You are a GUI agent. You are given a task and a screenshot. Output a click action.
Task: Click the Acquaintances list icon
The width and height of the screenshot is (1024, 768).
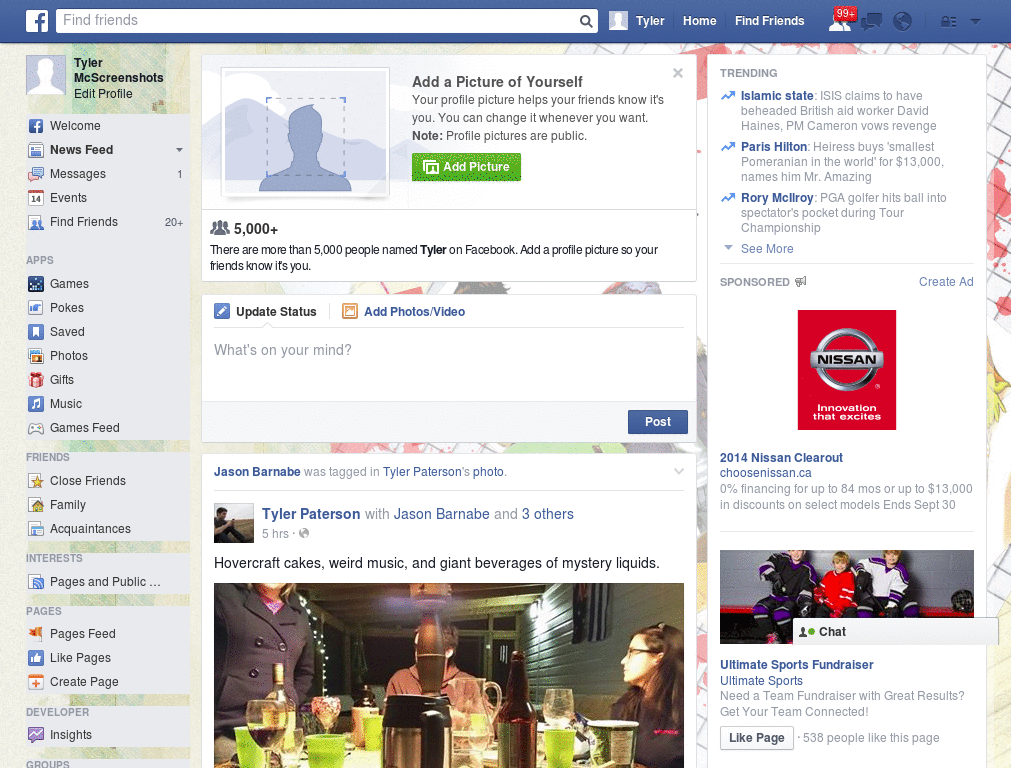(36, 529)
